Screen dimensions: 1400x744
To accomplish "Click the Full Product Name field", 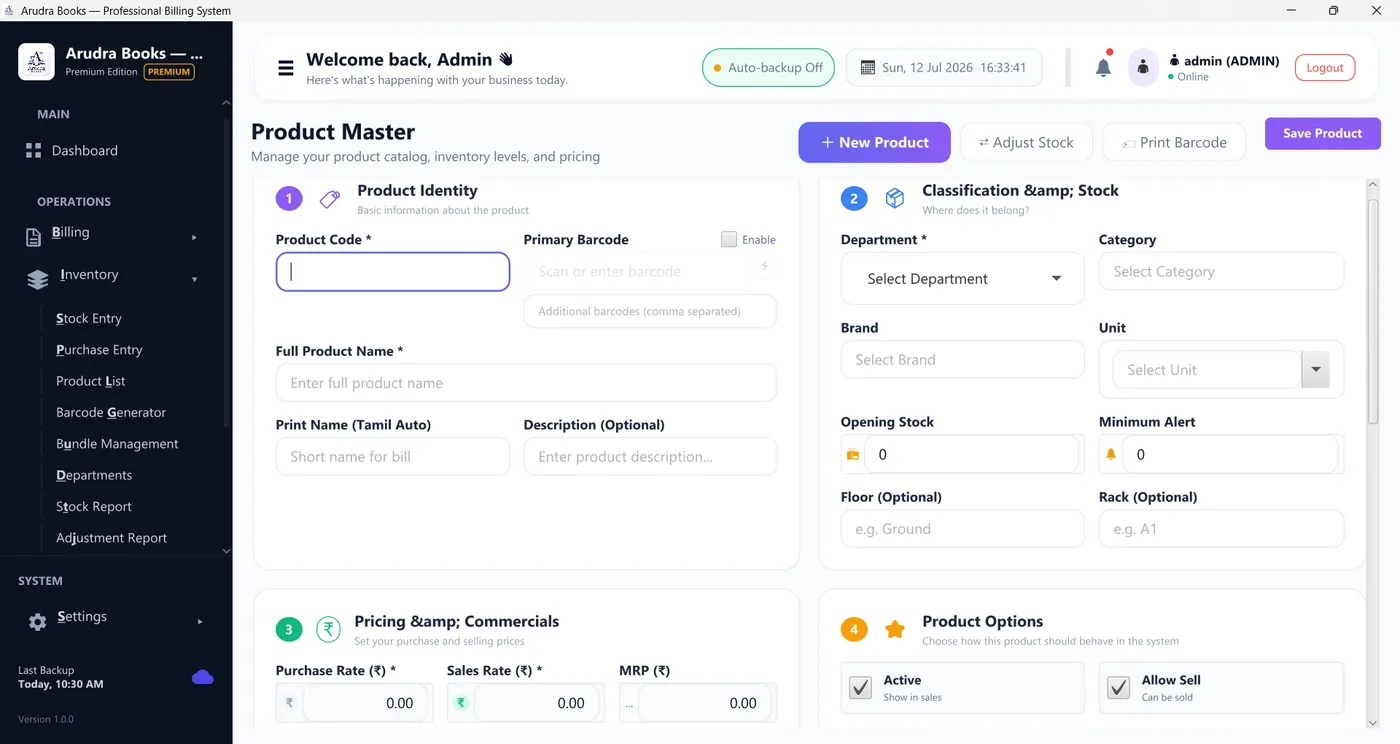I will pos(526,383).
